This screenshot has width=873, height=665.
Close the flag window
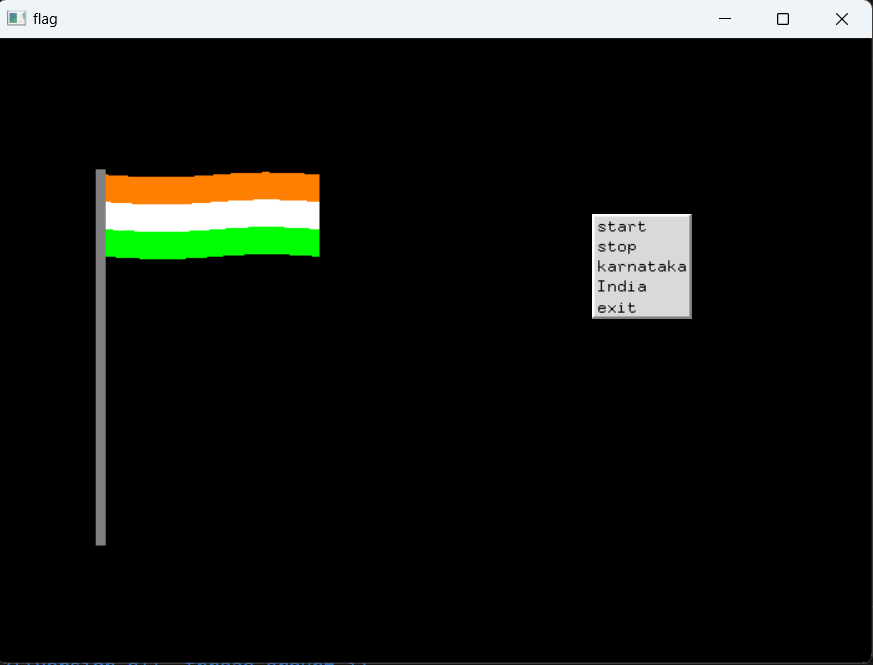(x=842, y=19)
